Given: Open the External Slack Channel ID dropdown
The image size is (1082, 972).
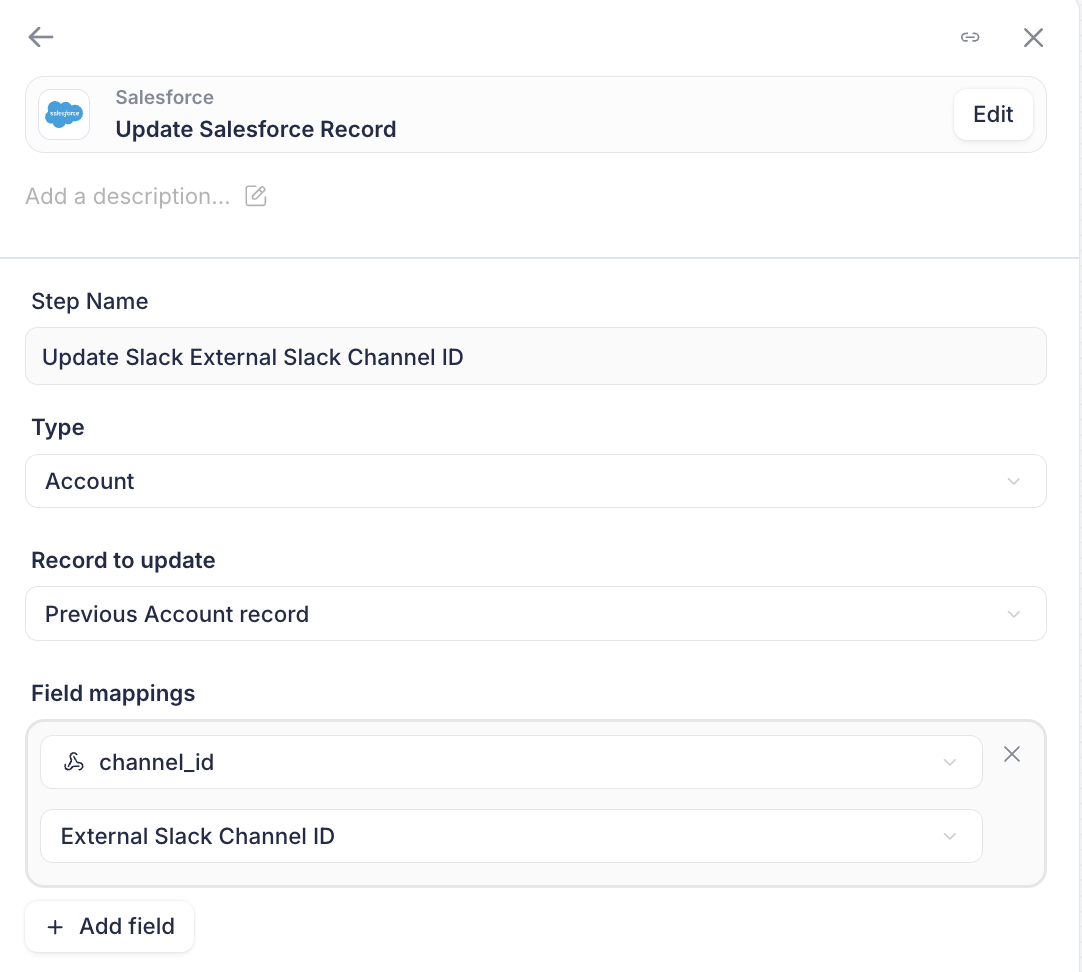Looking at the screenshot, I should [x=510, y=836].
